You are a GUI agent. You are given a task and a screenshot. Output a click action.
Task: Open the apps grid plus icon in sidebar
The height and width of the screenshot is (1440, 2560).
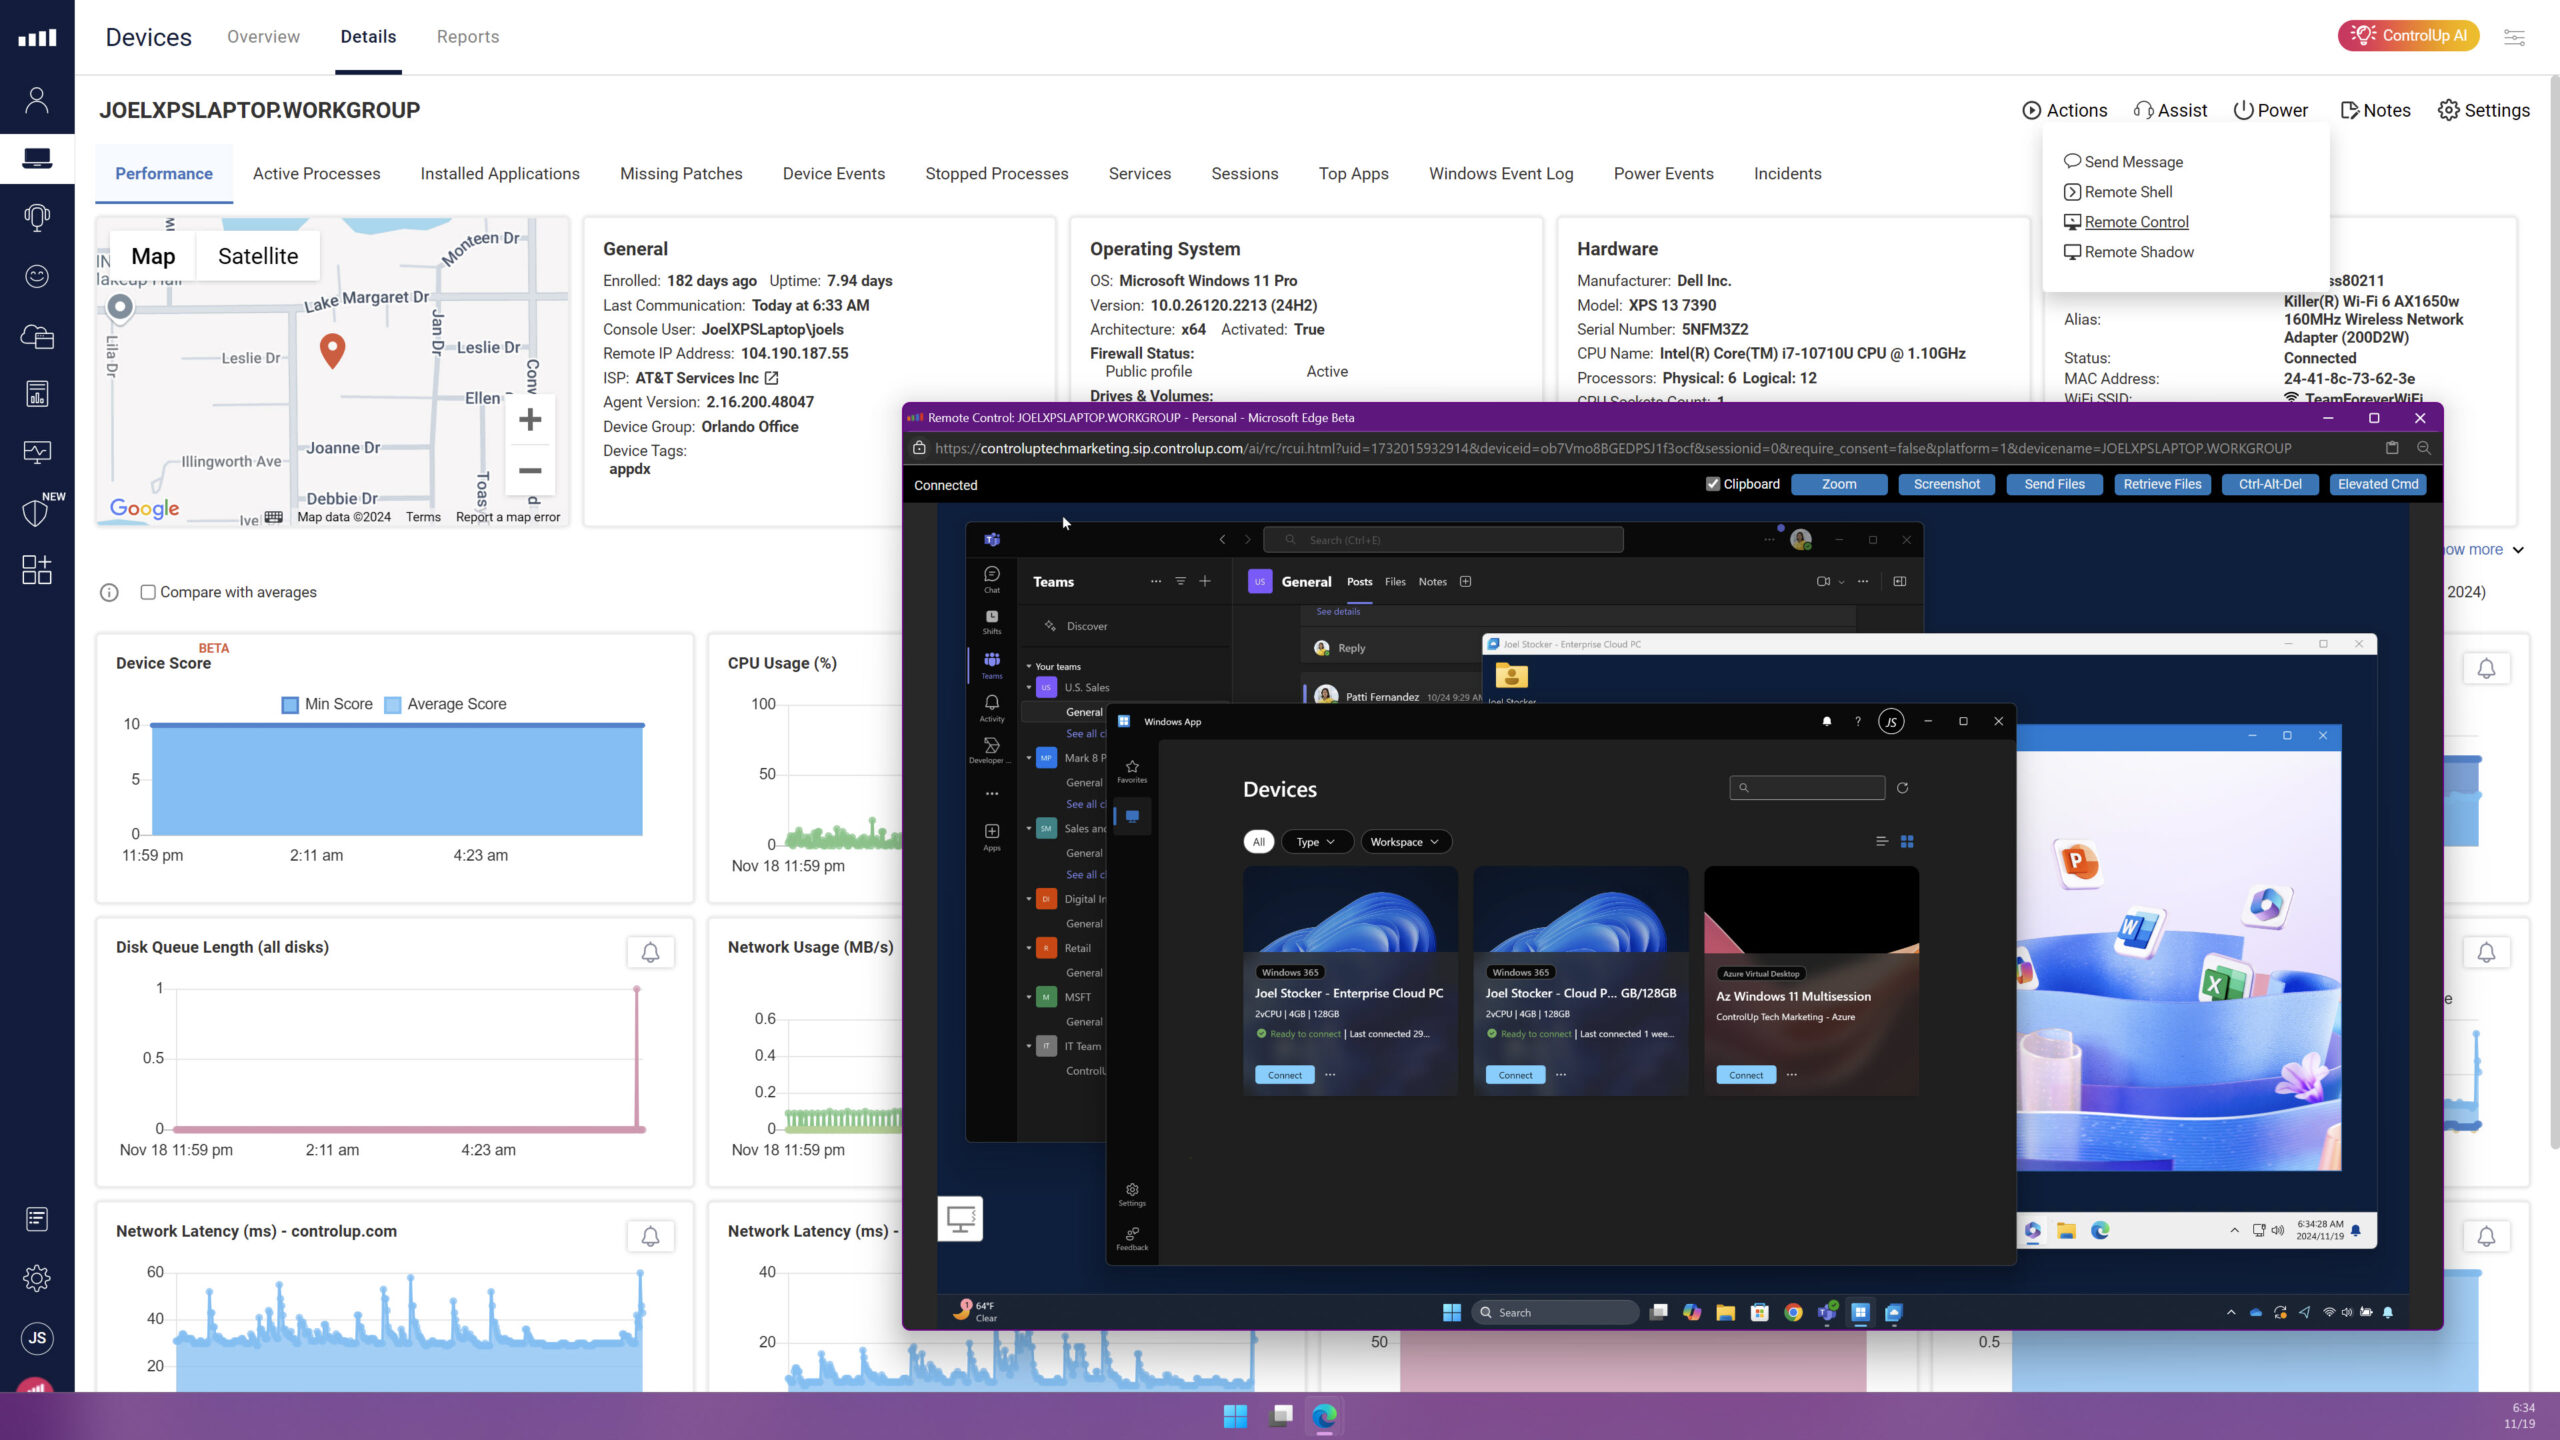click(37, 570)
